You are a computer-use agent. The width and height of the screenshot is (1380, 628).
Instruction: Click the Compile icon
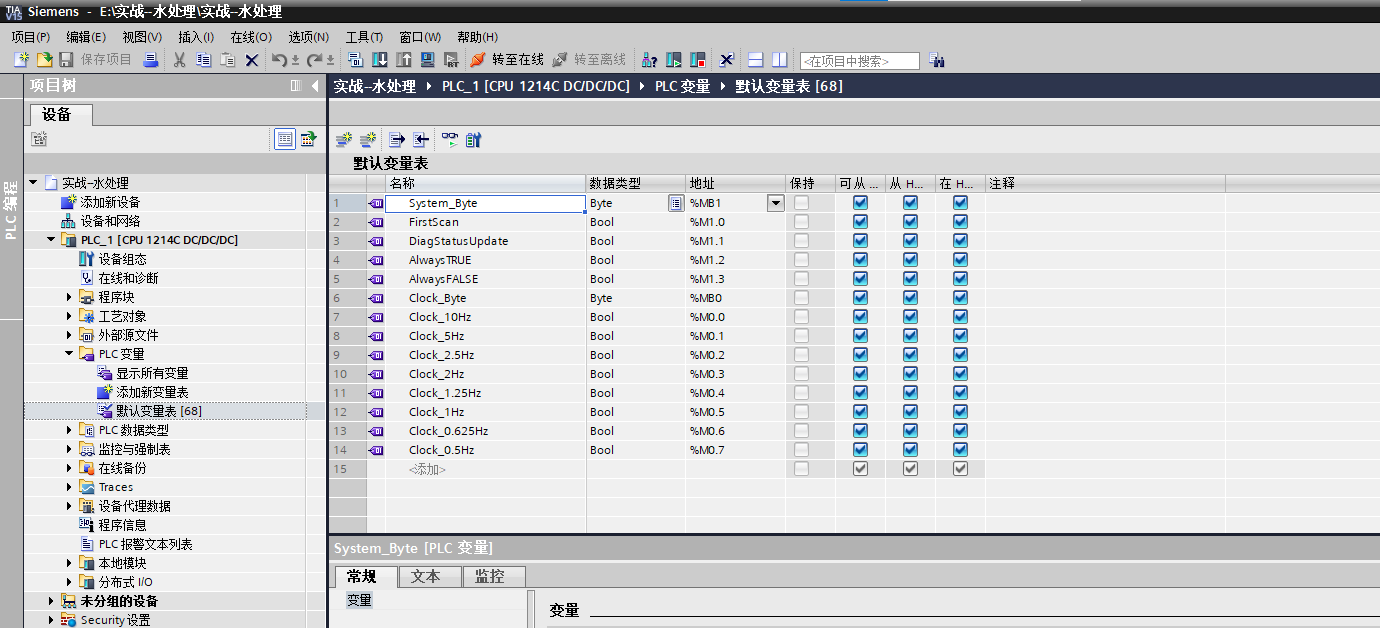pos(356,60)
